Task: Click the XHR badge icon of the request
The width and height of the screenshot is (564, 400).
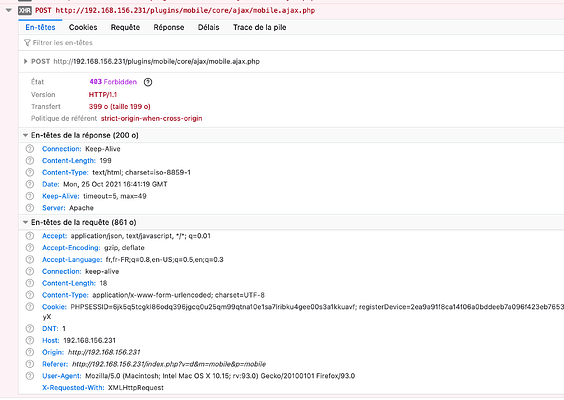Action: tap(25, 10)
